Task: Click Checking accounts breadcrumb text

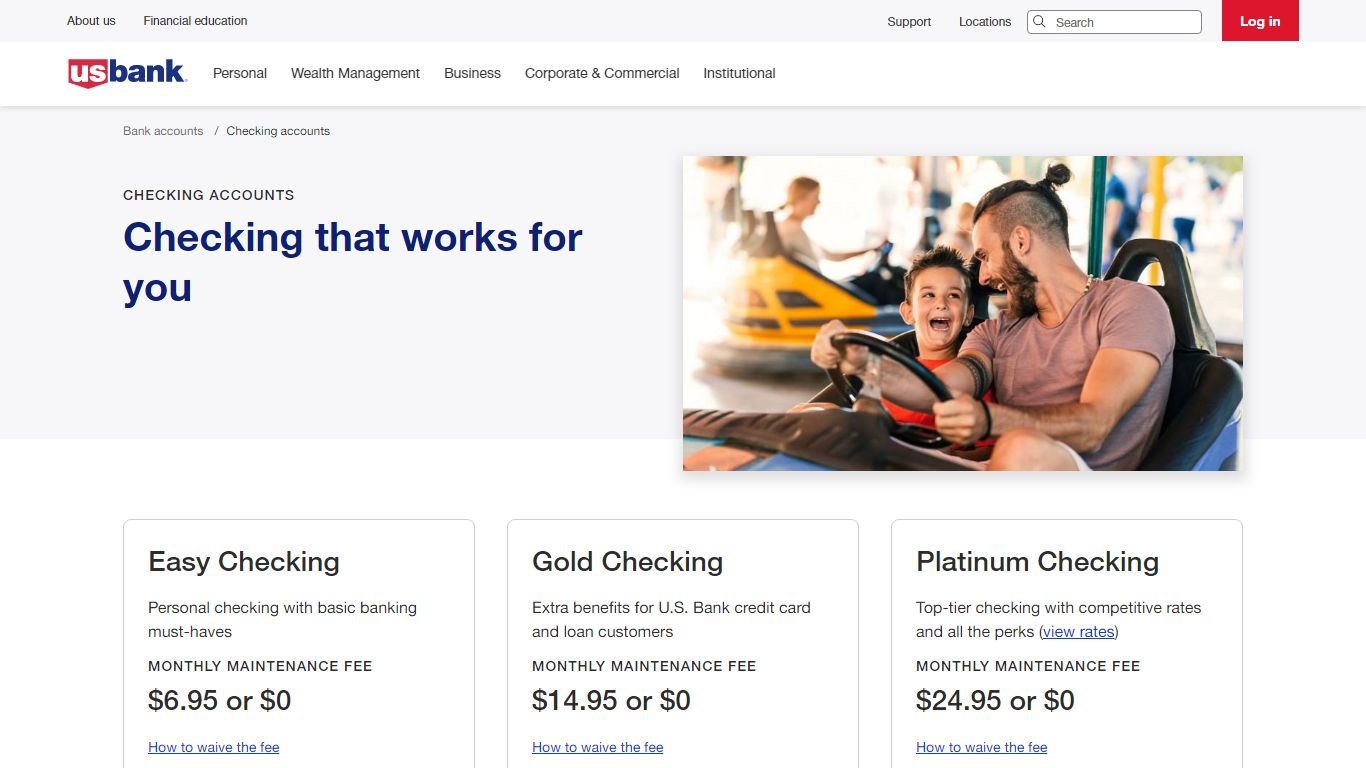Action: [278, 131]
